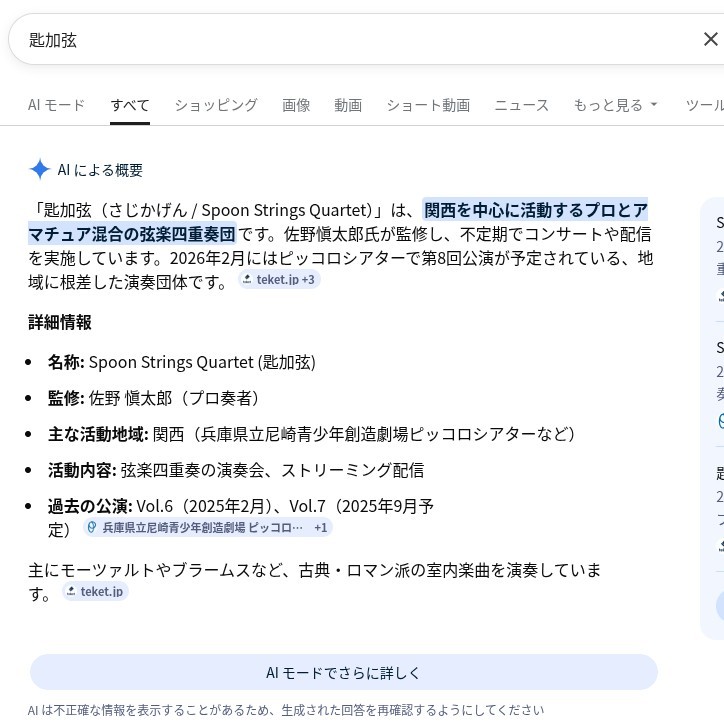
Task: Open the ショート動画 tab
Action: coord(428,105)
